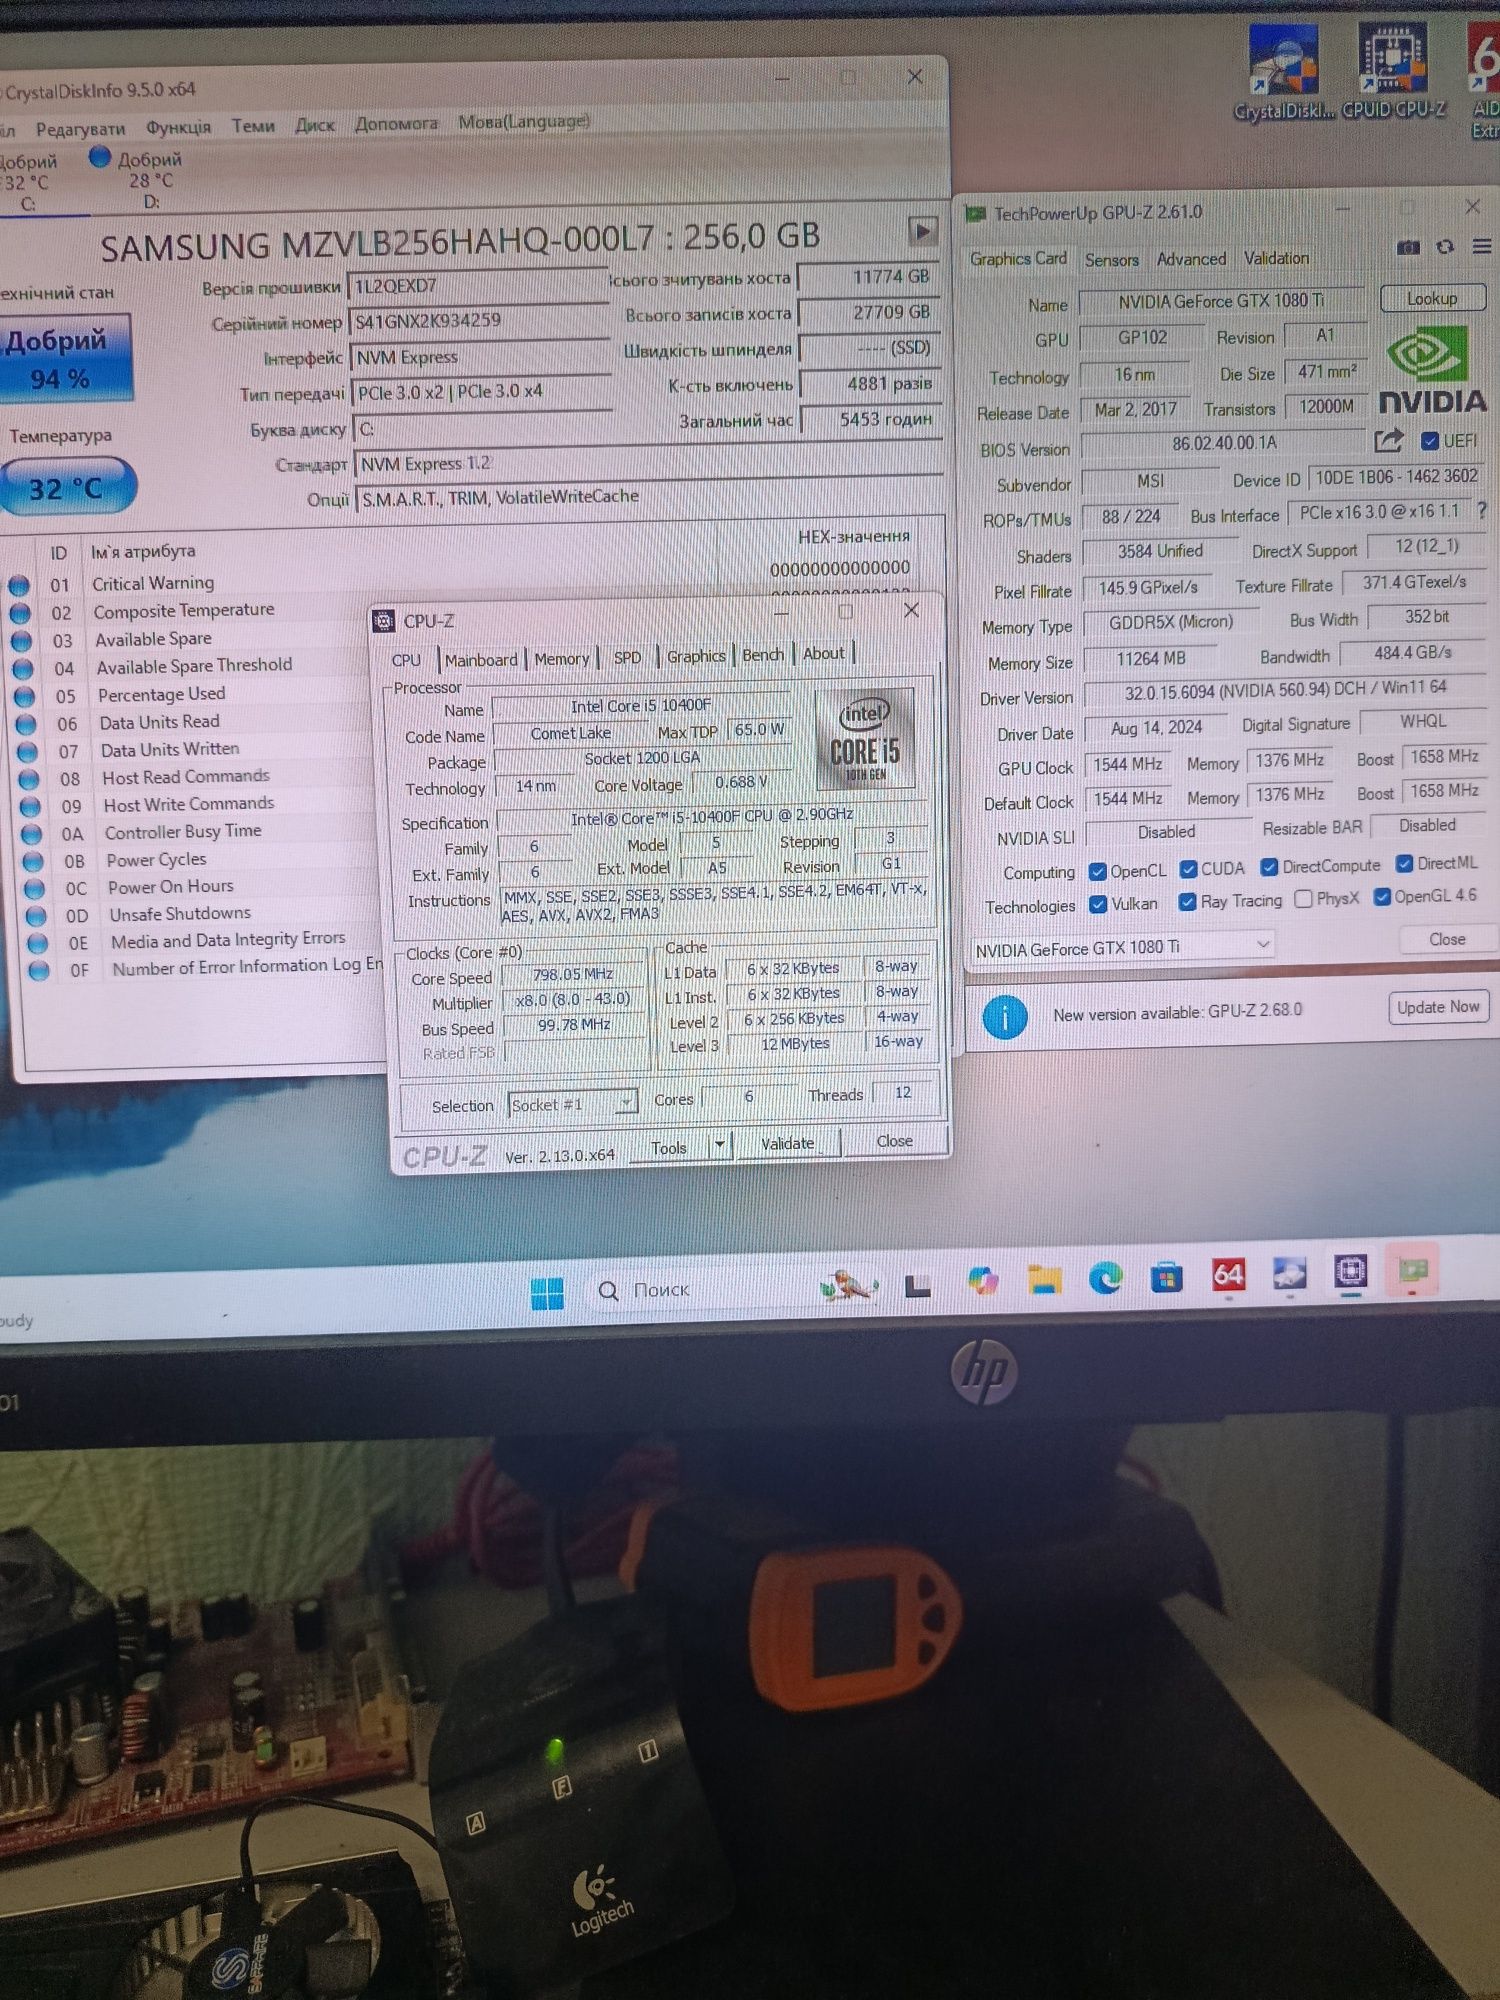Image resolution: width=1500 pixels, height=2000 pixels.
Task: Select drive D: Добрий 28 °C
Action: tap(138, 180)
